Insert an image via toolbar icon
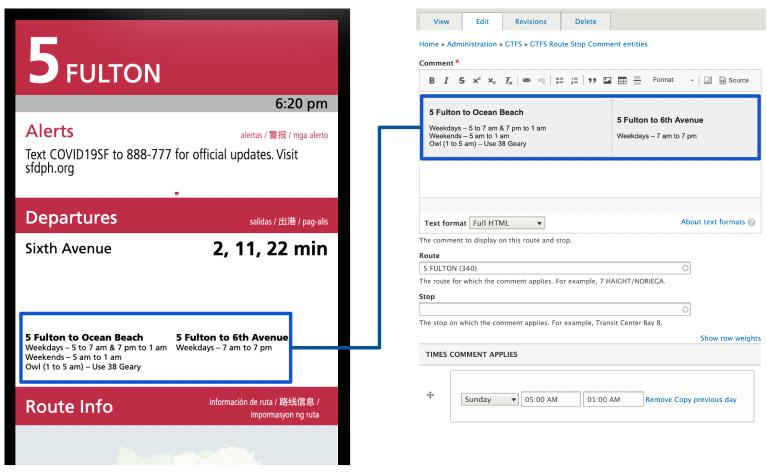This screenshot has width=767, height=472. point(607,79)
